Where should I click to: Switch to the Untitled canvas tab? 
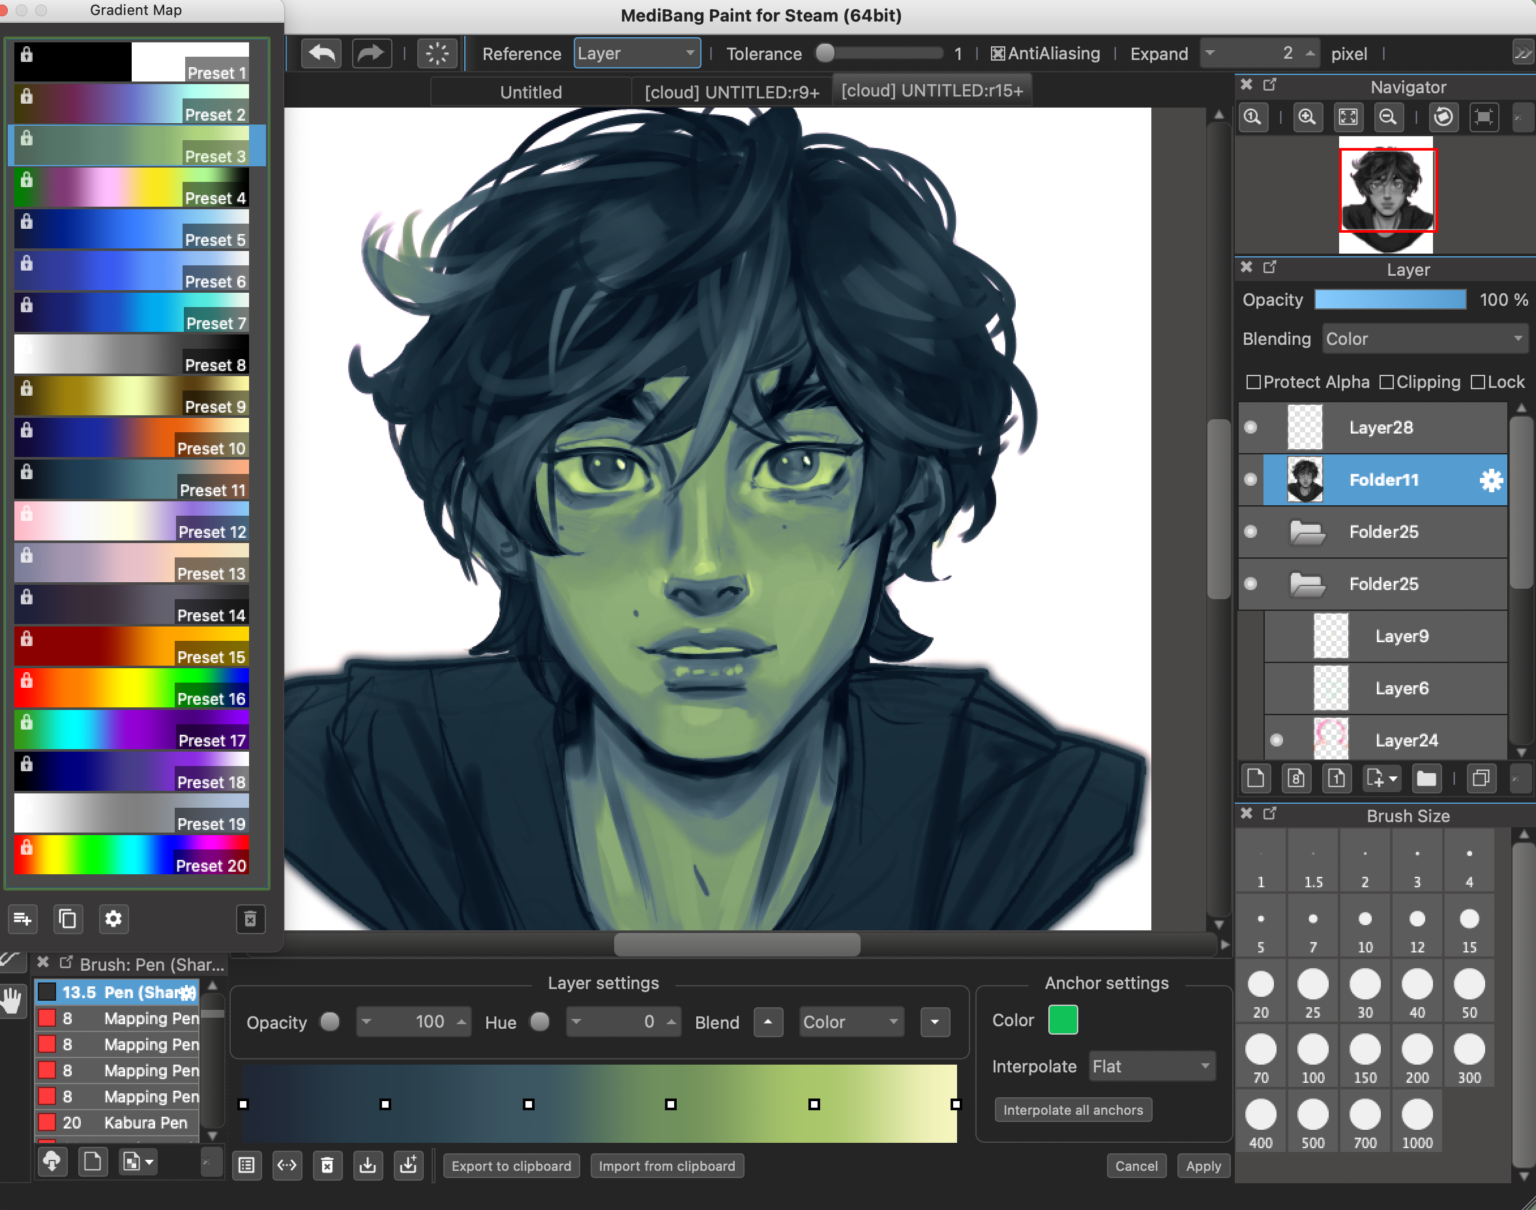[x=530, y=91]
